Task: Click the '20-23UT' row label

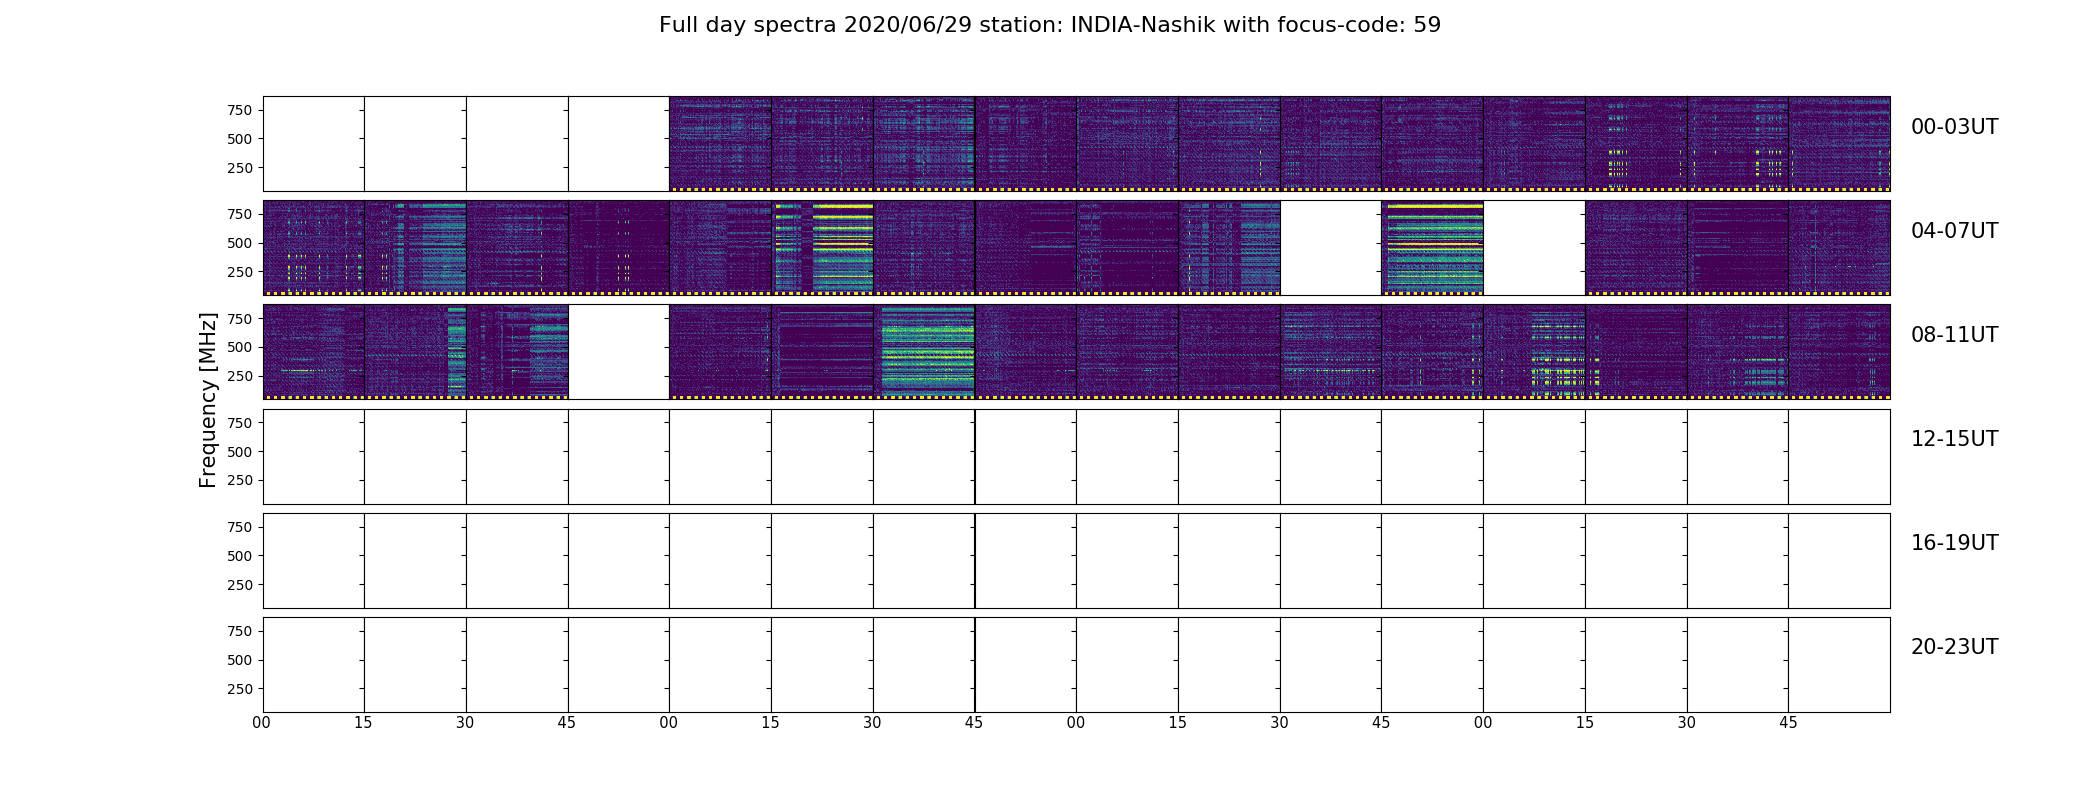Action: pyautogui.click(x=1954, y=647)
